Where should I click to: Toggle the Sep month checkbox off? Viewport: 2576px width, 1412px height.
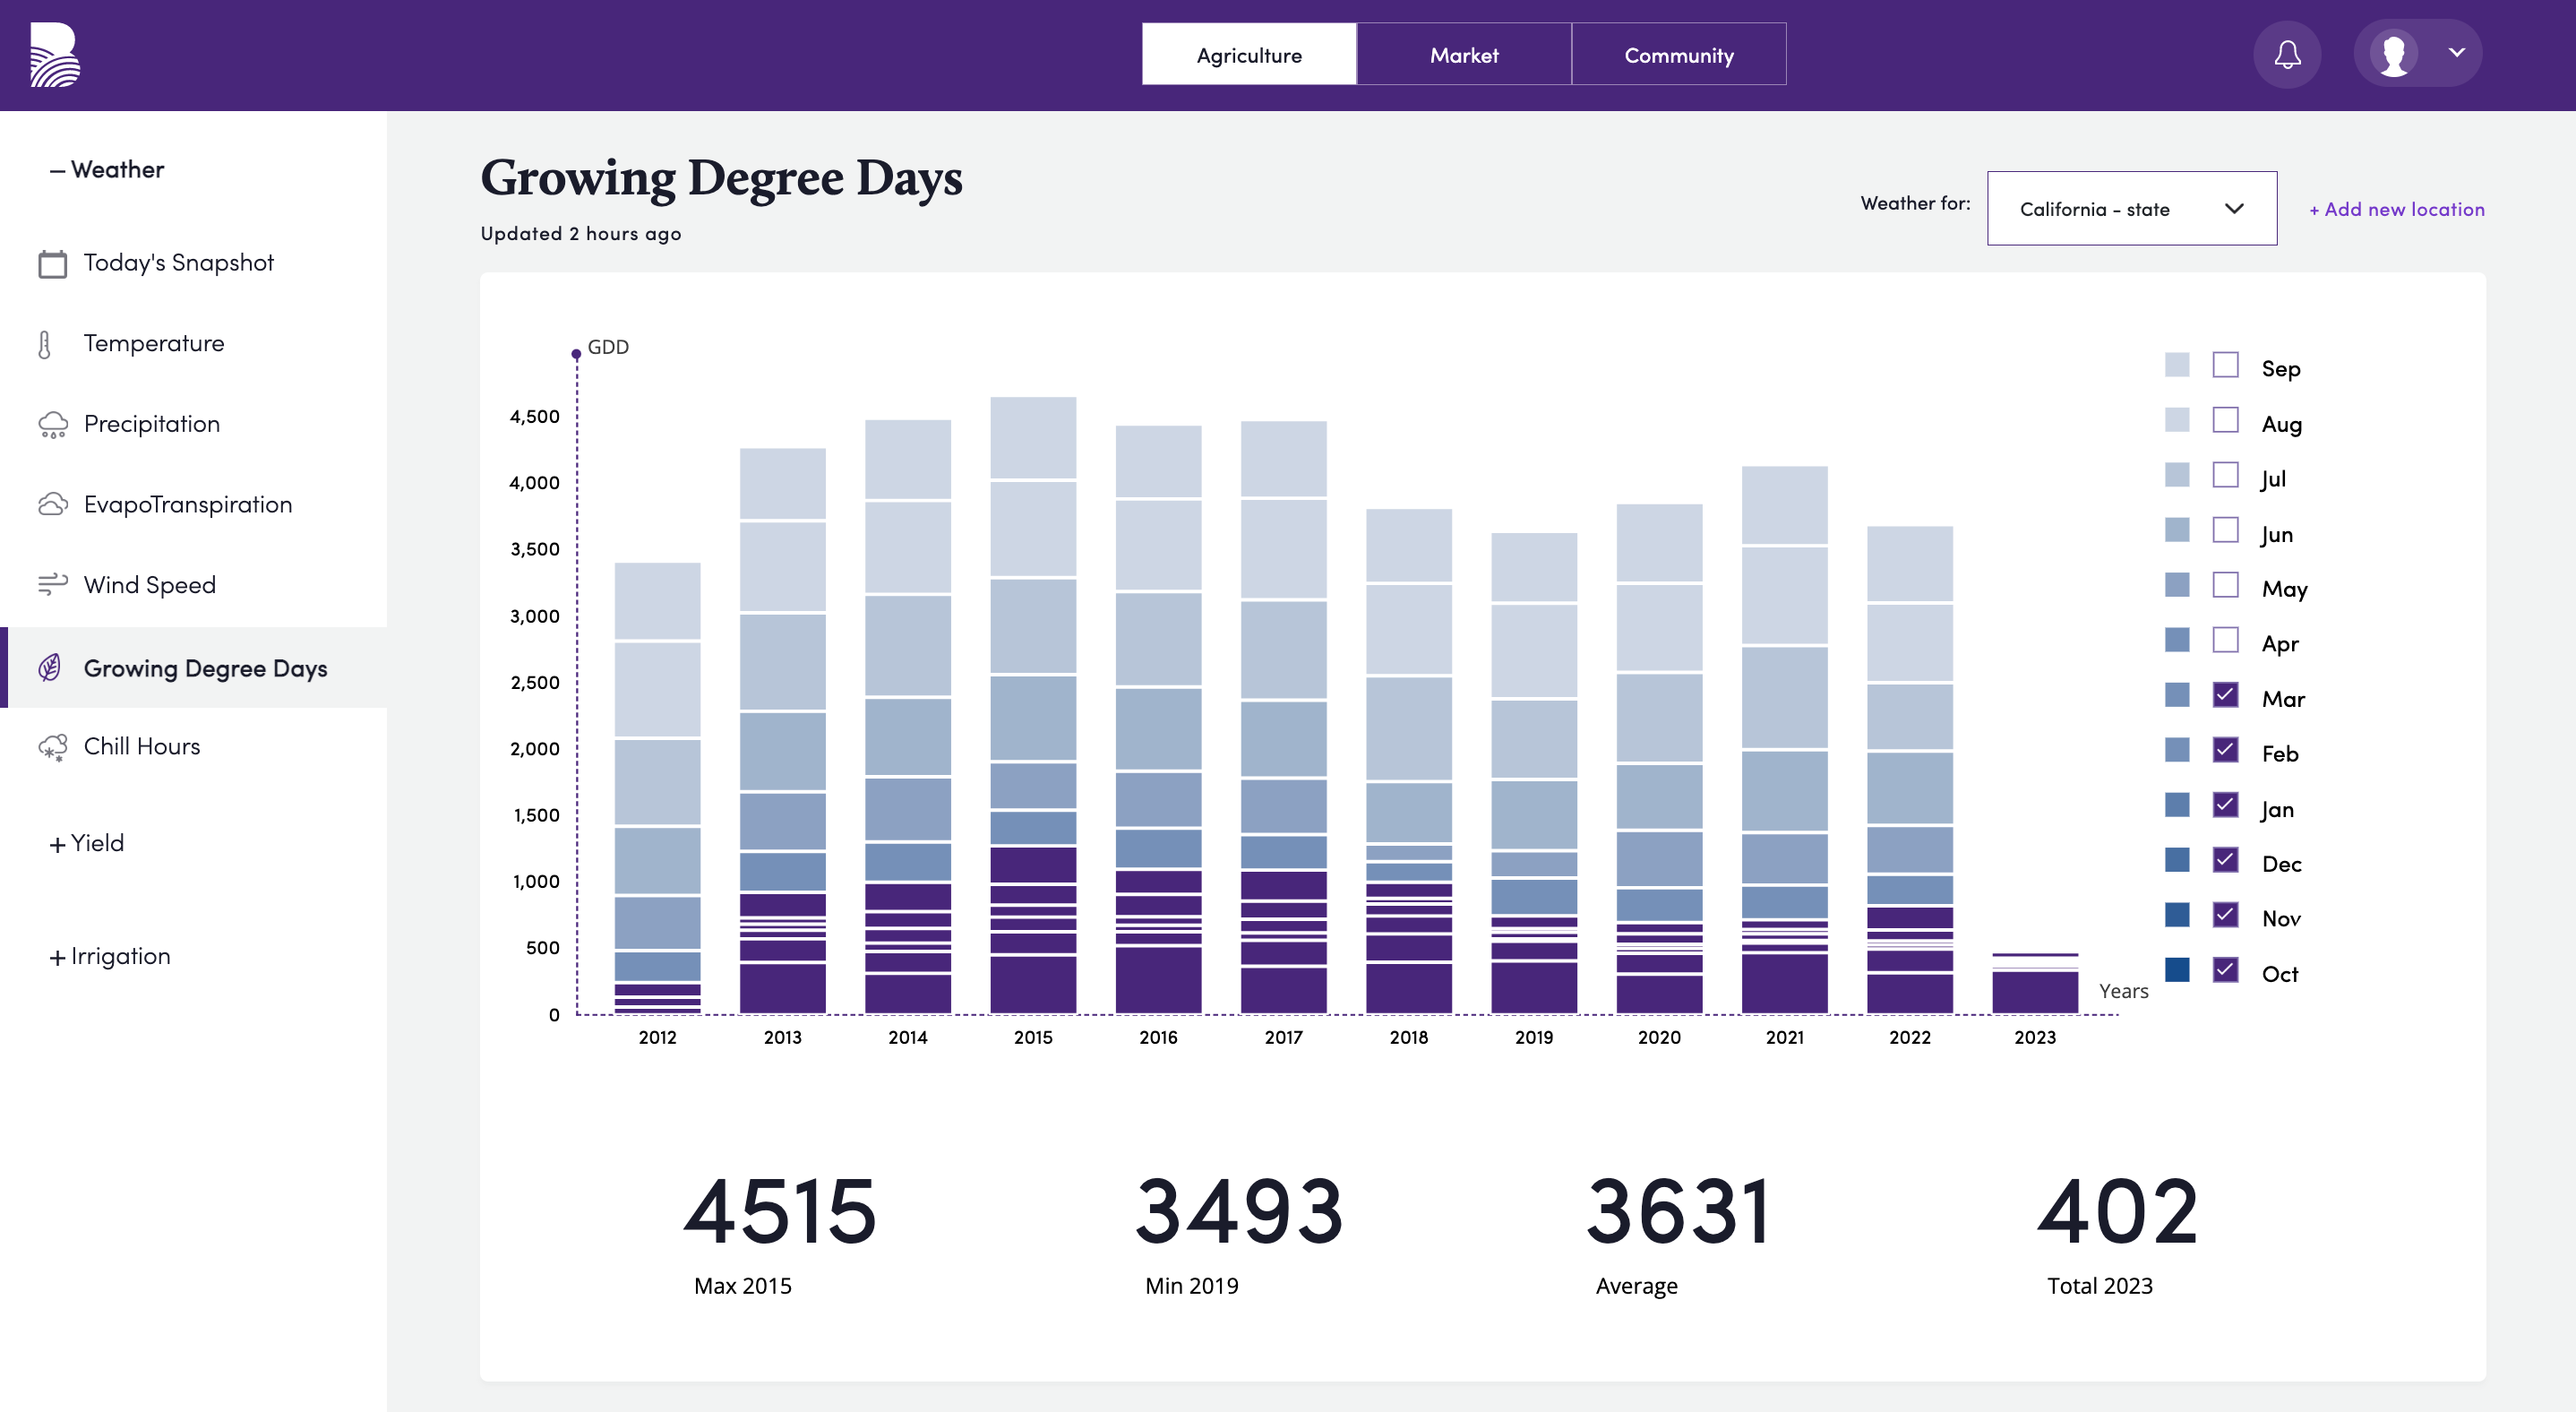[2225, 368]
